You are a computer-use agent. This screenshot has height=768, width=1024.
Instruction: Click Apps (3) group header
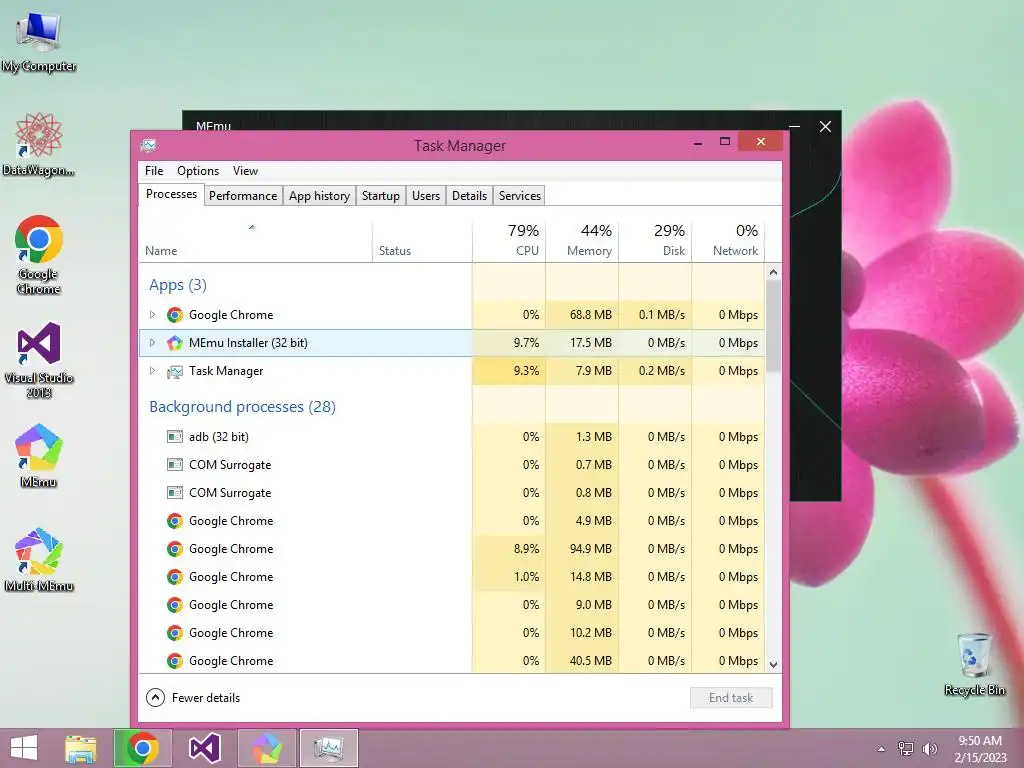pos(178,285)
